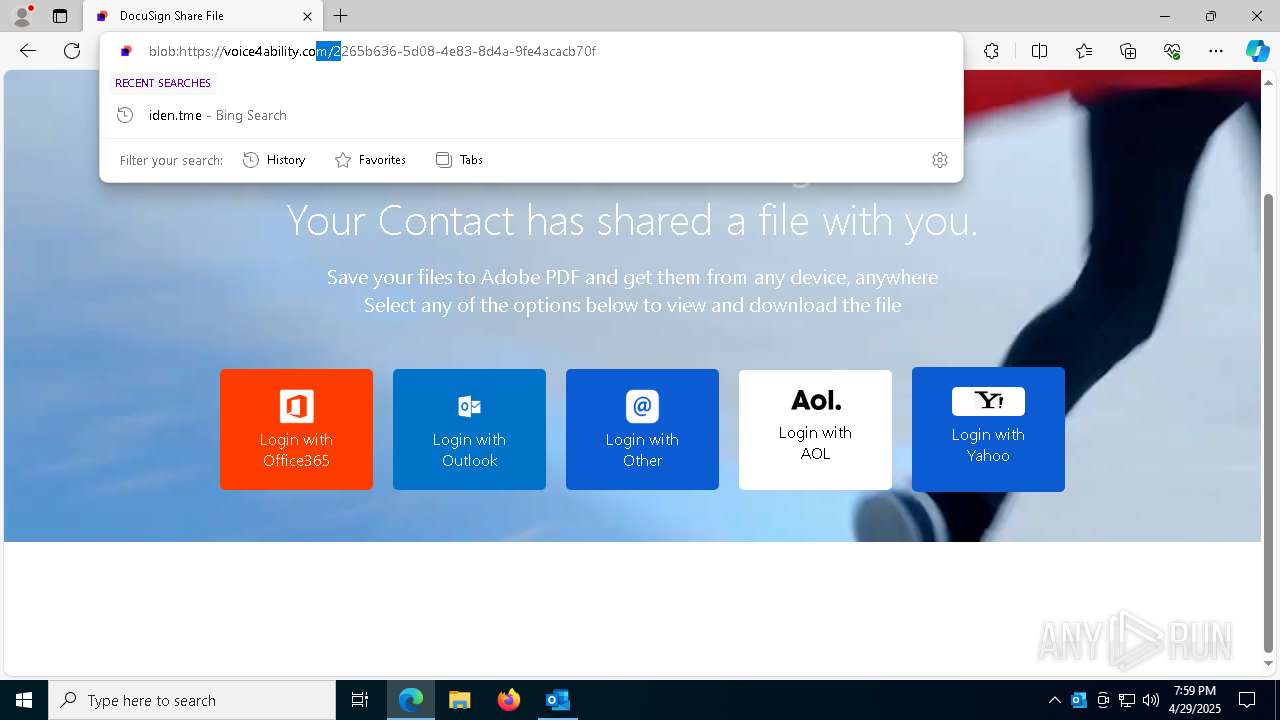Image resolution: width=1280 pixels, height=720 pixels.
Task: Open the Extensions puzzle icon
Action: [991, 51]
